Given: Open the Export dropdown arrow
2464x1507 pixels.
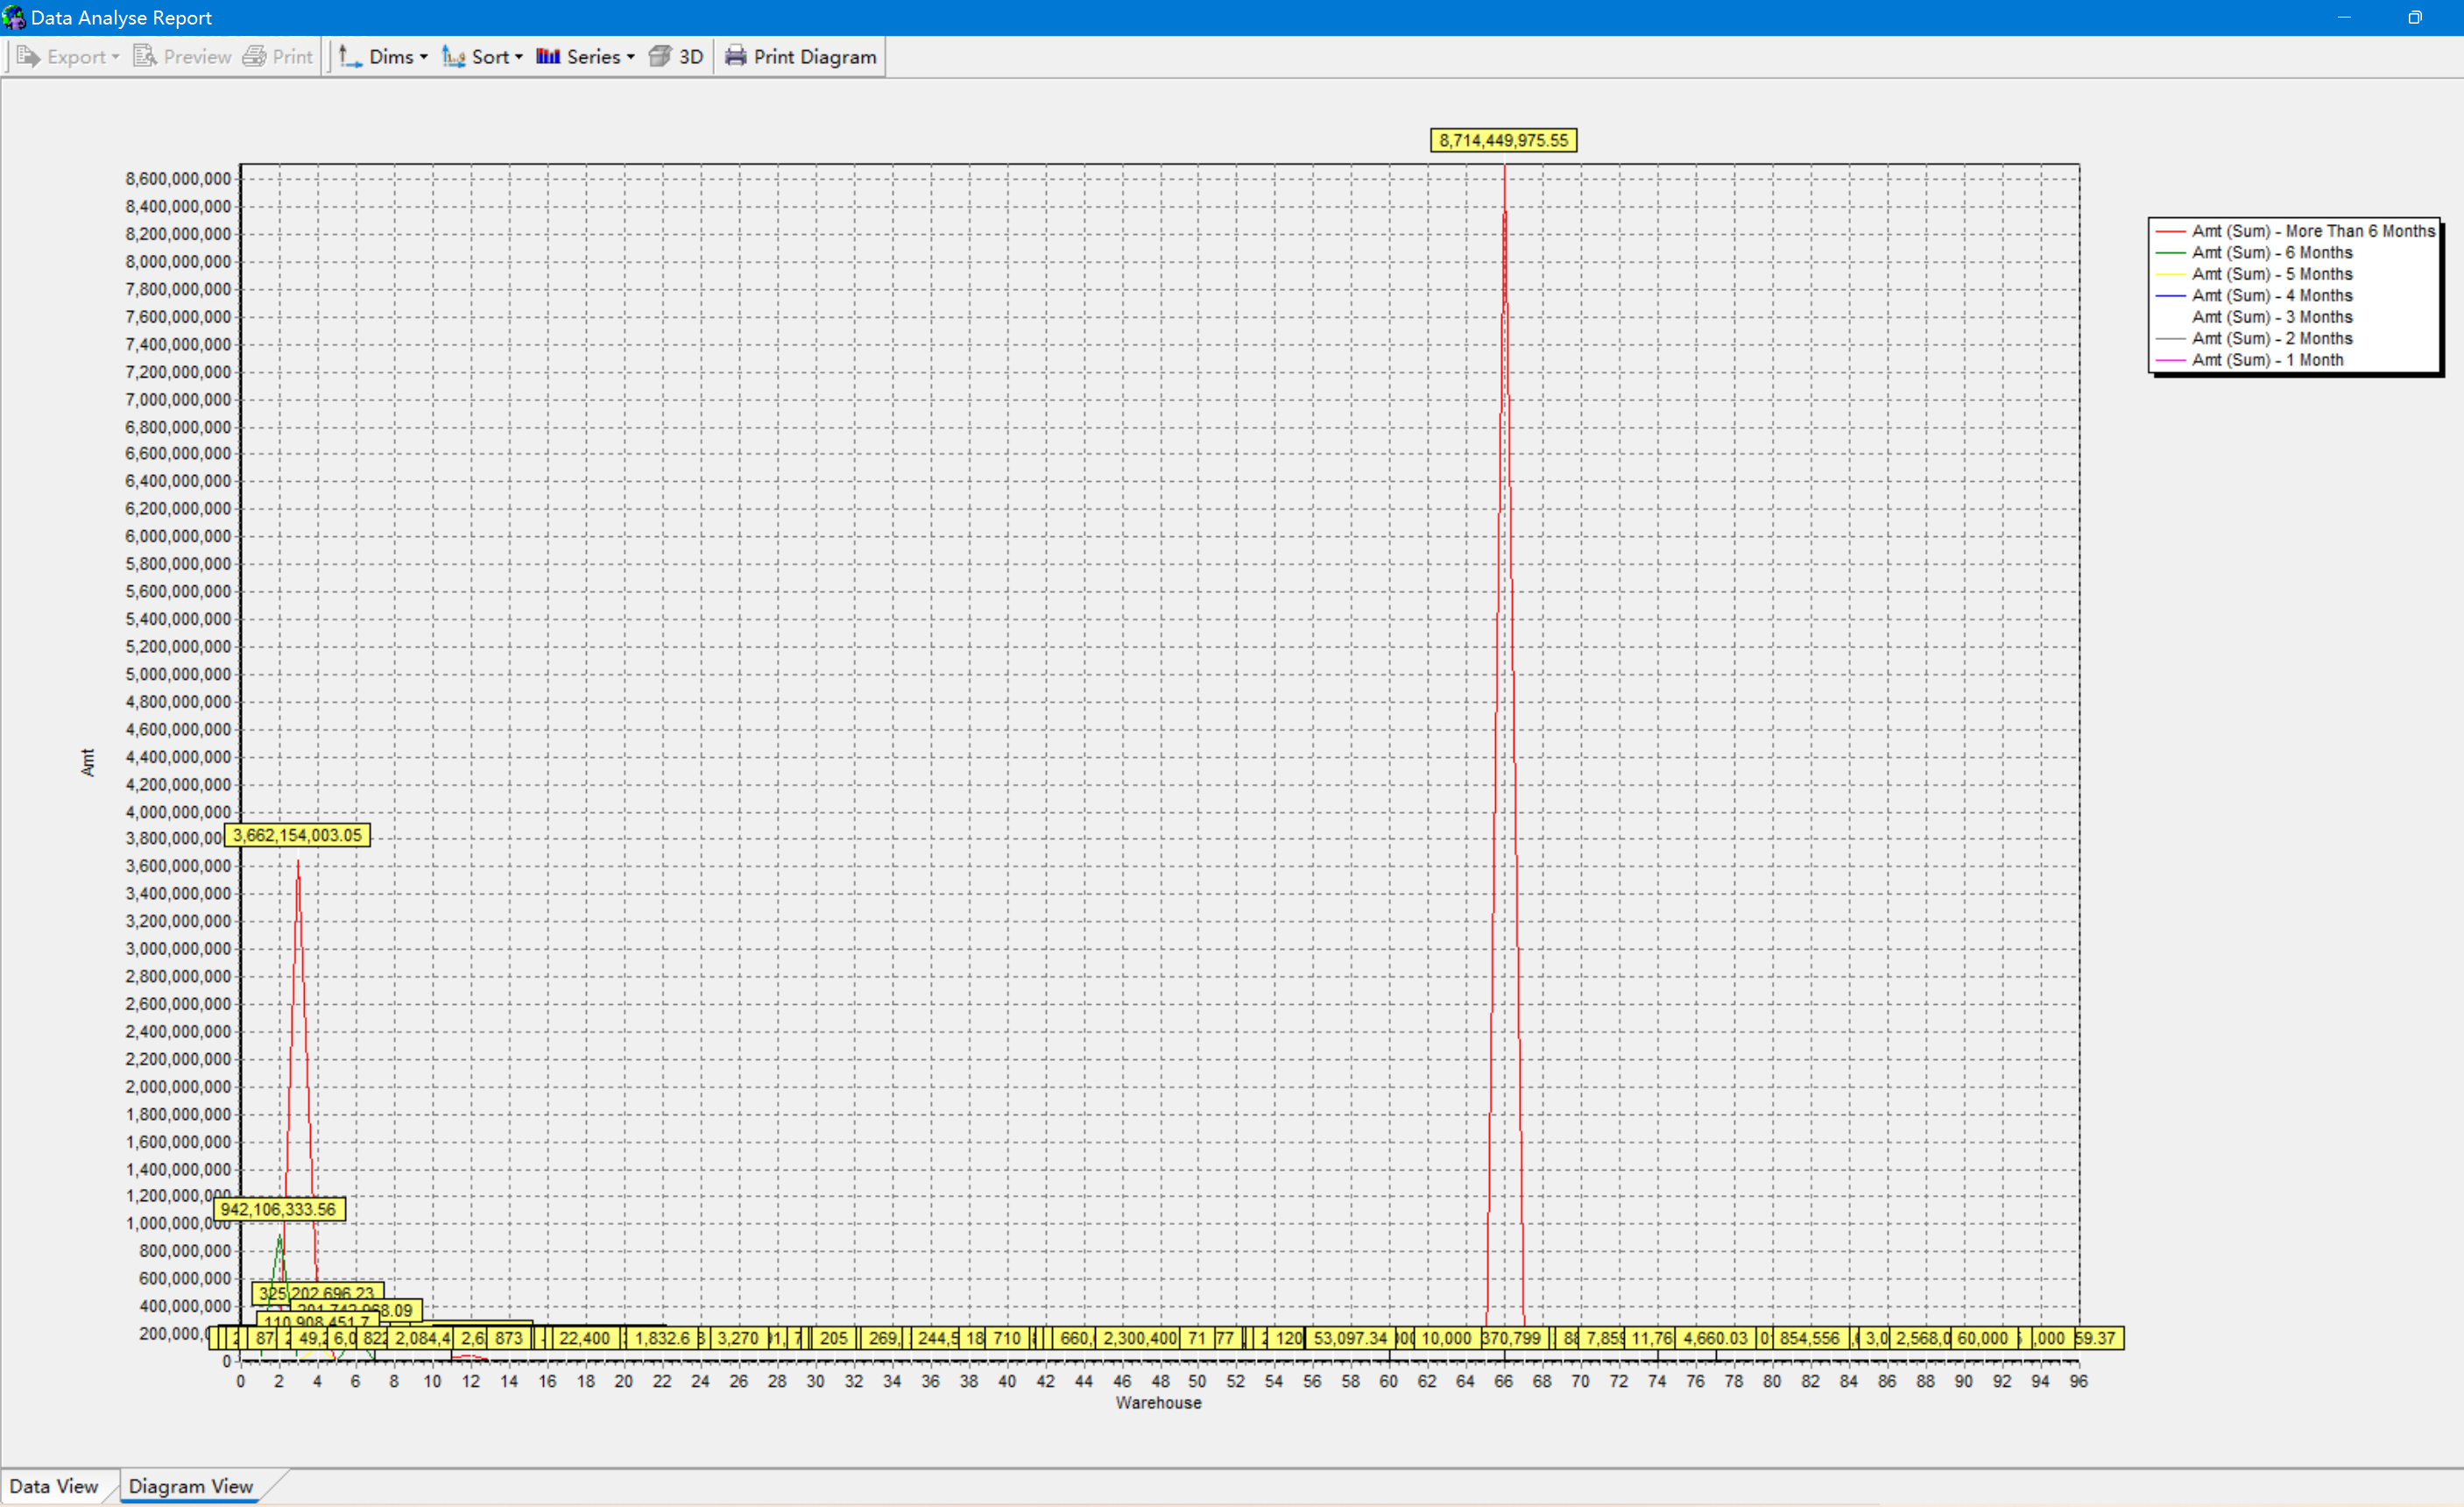Looking at the screenshot, I should (x=116, y=57).
